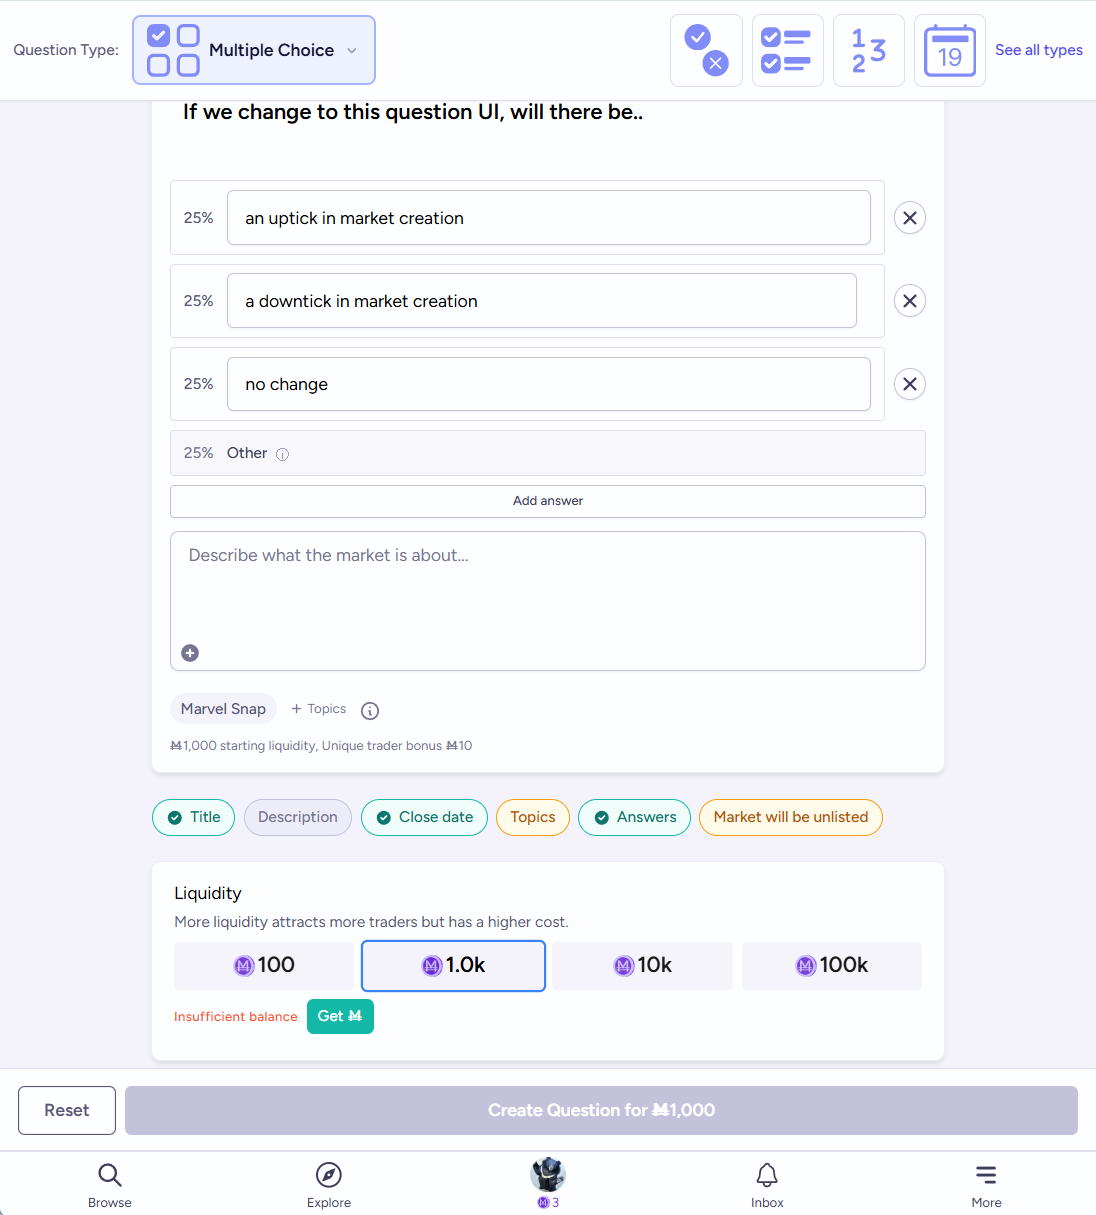Add topics with the + Topics button
Screen dimensions: 1096x1215
[319, 709]
